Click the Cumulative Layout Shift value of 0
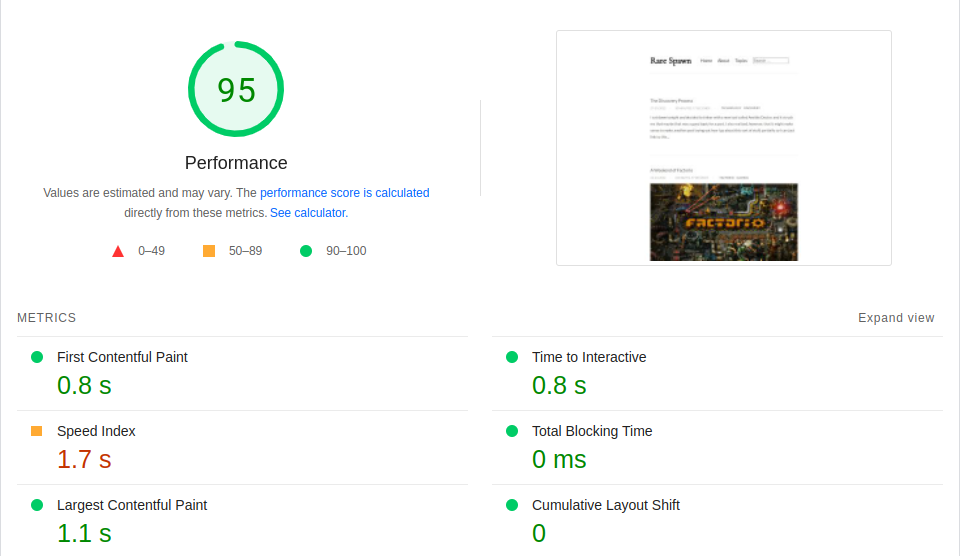 (x=539, y=534)
